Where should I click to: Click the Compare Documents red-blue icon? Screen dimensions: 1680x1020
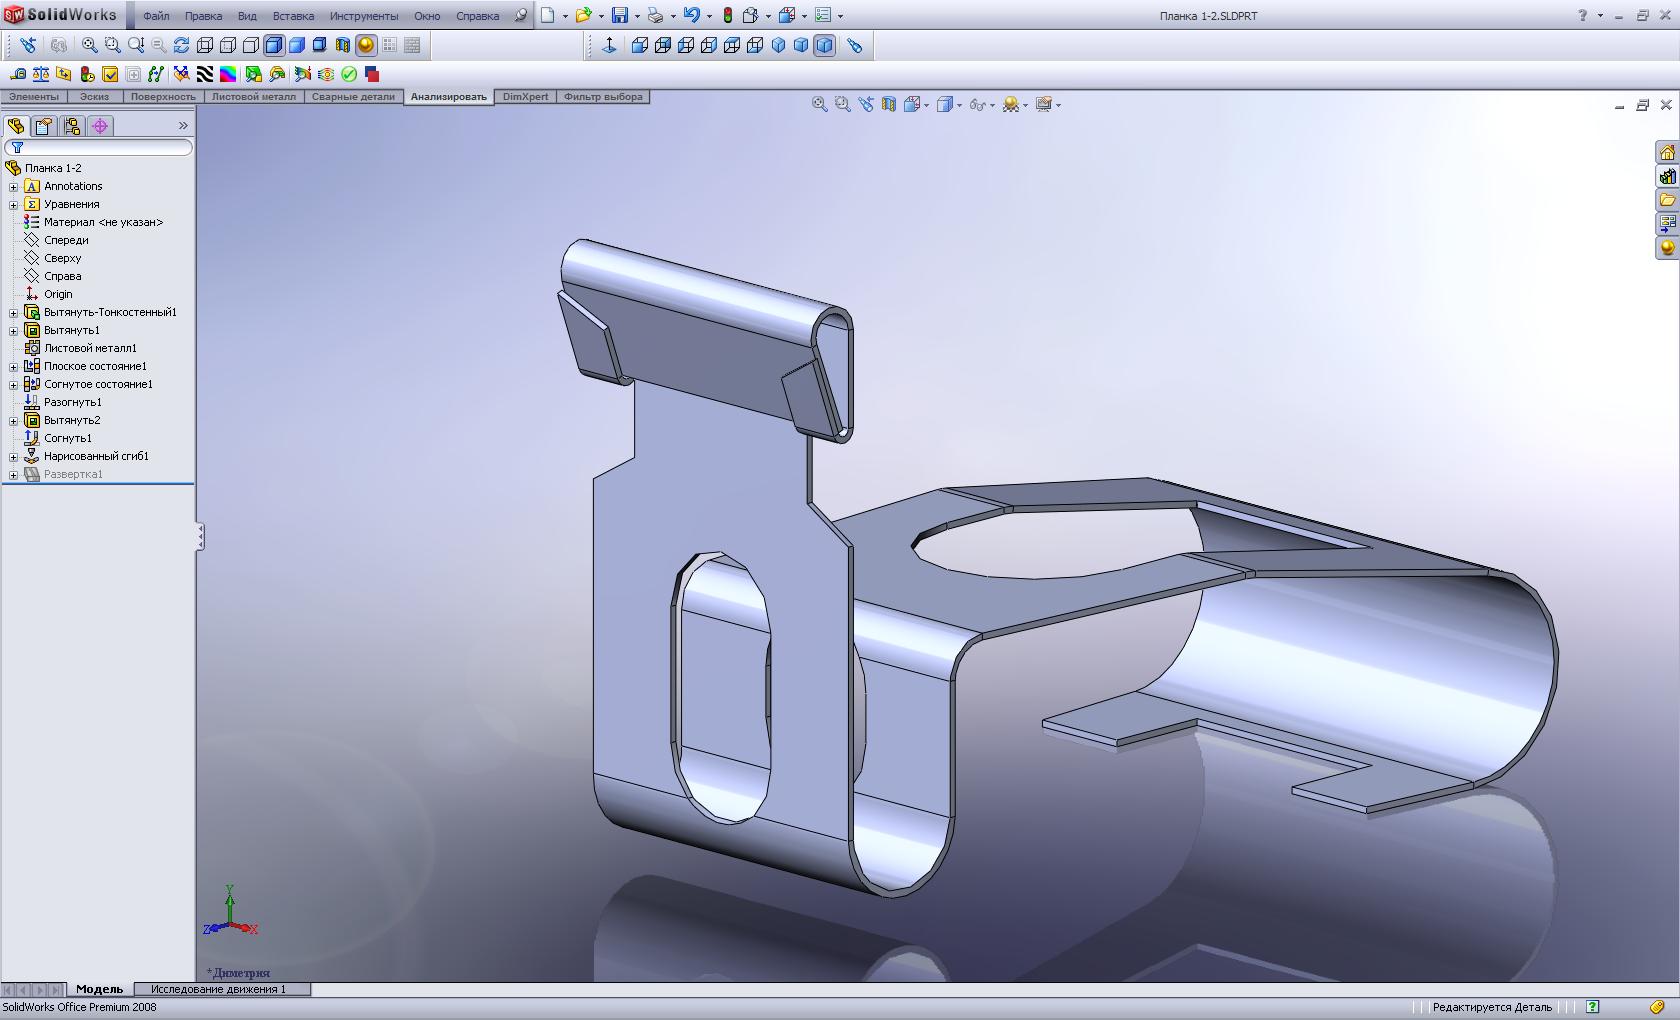(x=372, y=74)
